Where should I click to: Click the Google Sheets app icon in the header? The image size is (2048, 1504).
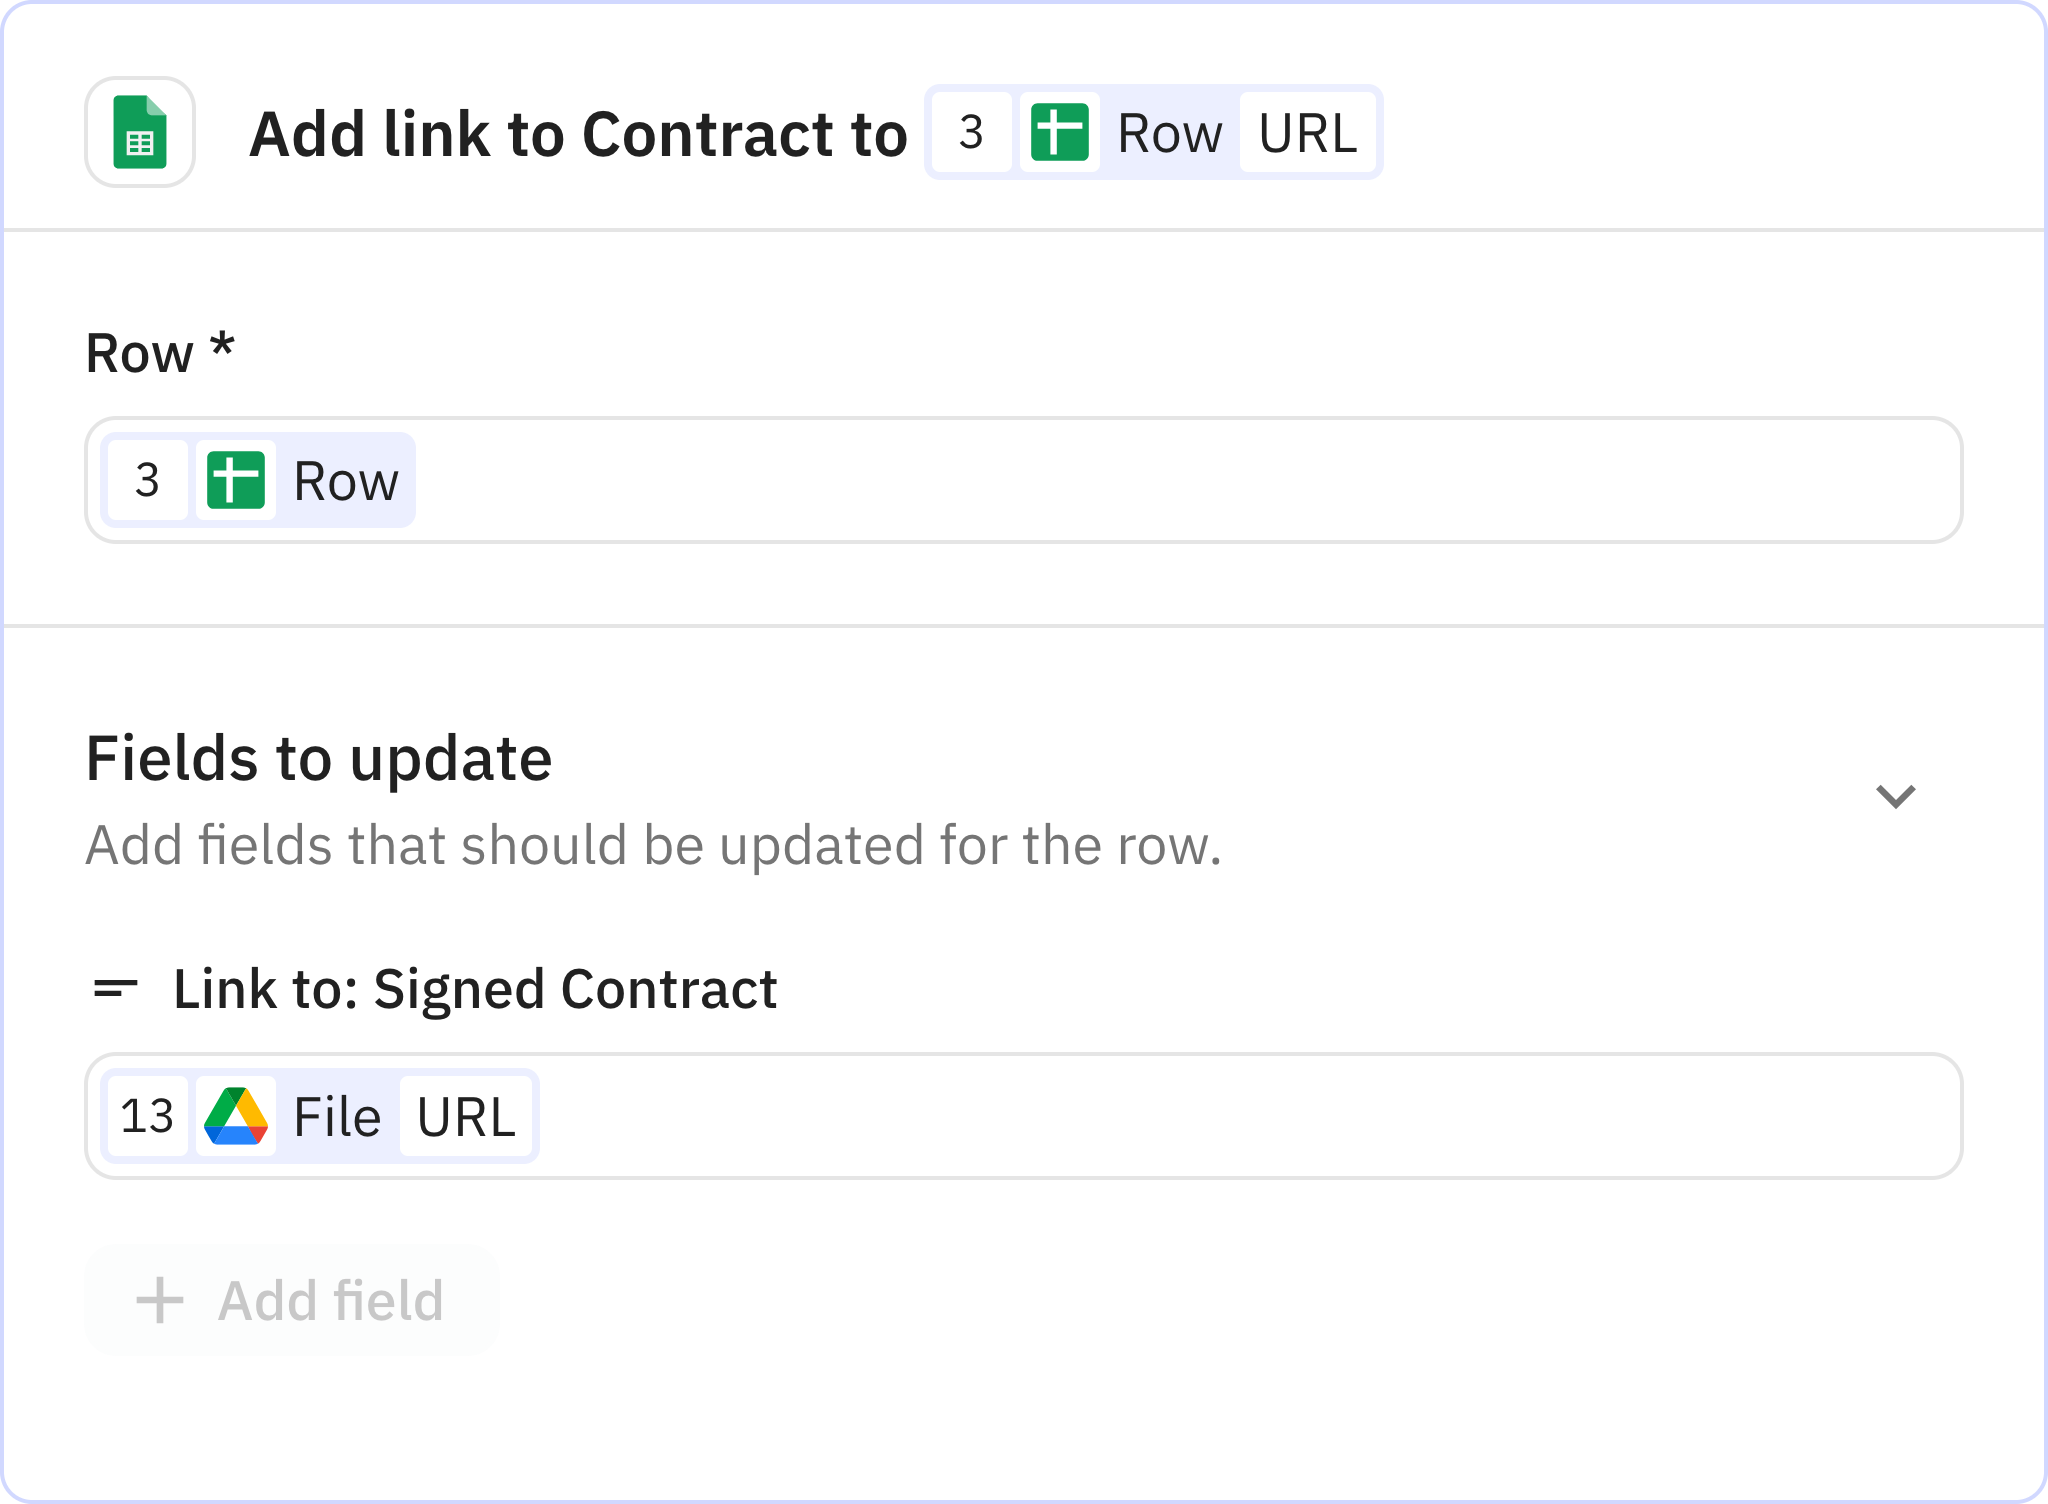(x=139, y=131)
